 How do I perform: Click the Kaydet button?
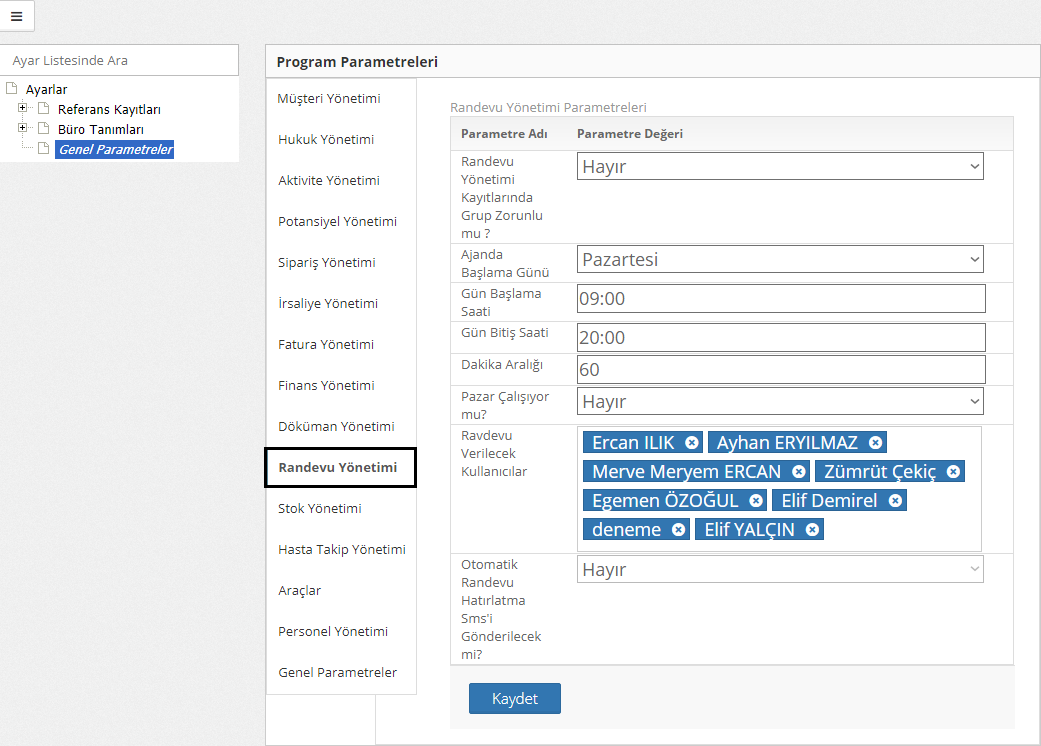click(x=514, y=698)
